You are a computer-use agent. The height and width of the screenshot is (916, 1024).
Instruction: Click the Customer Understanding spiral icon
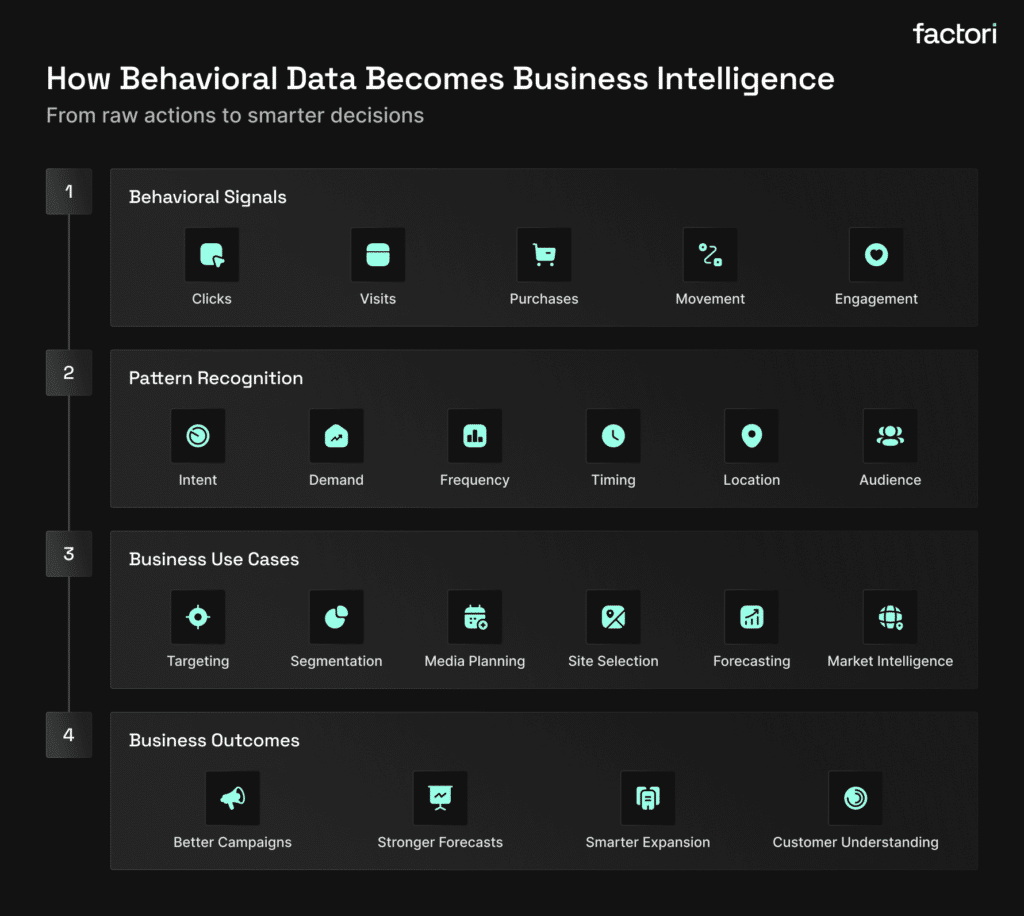point(856,798)
